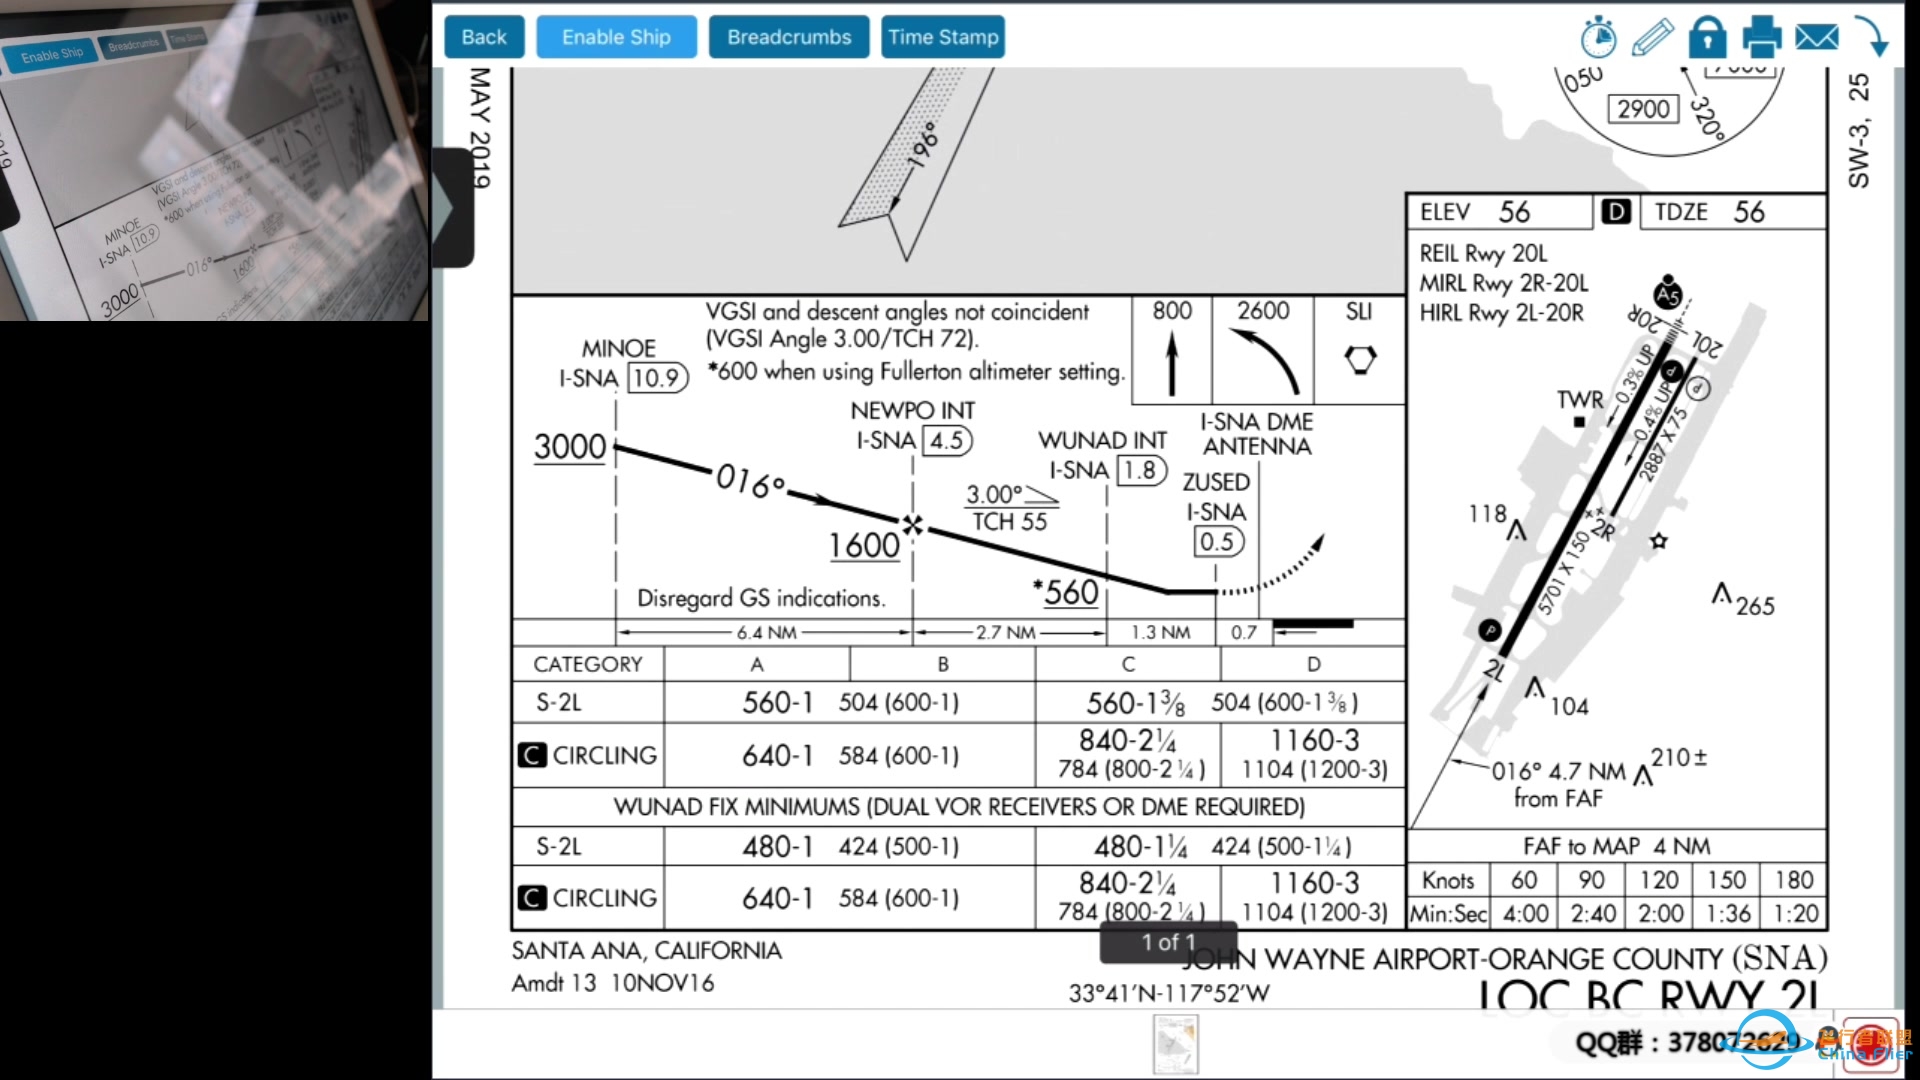Click the Back navigation button
The height and width of the screenshot is (1080, 1920).
click(x=484, y=37)
